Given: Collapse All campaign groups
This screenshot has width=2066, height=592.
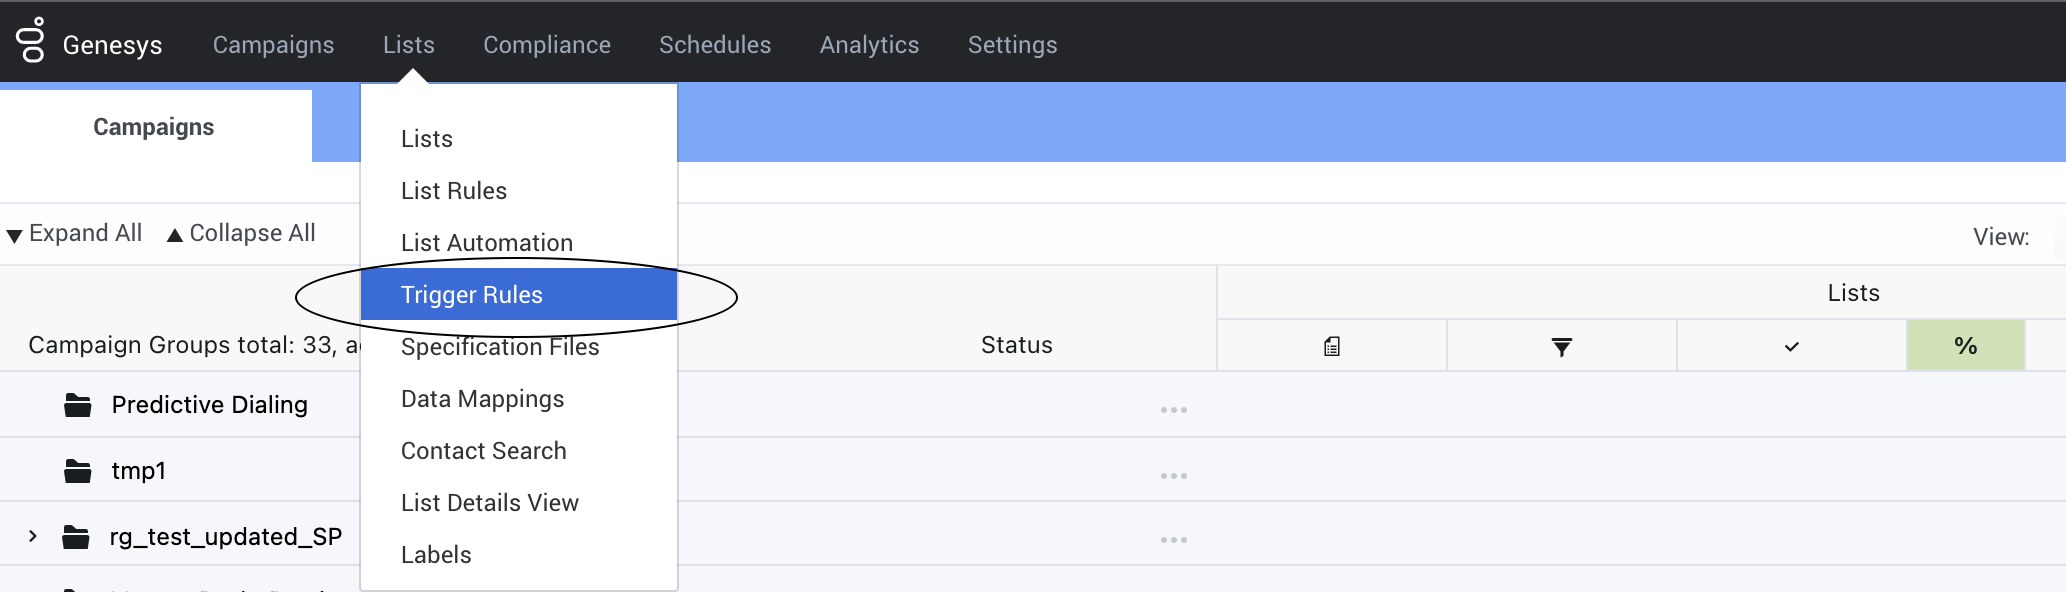Looking at the screenshot, I should click(241, 234).
